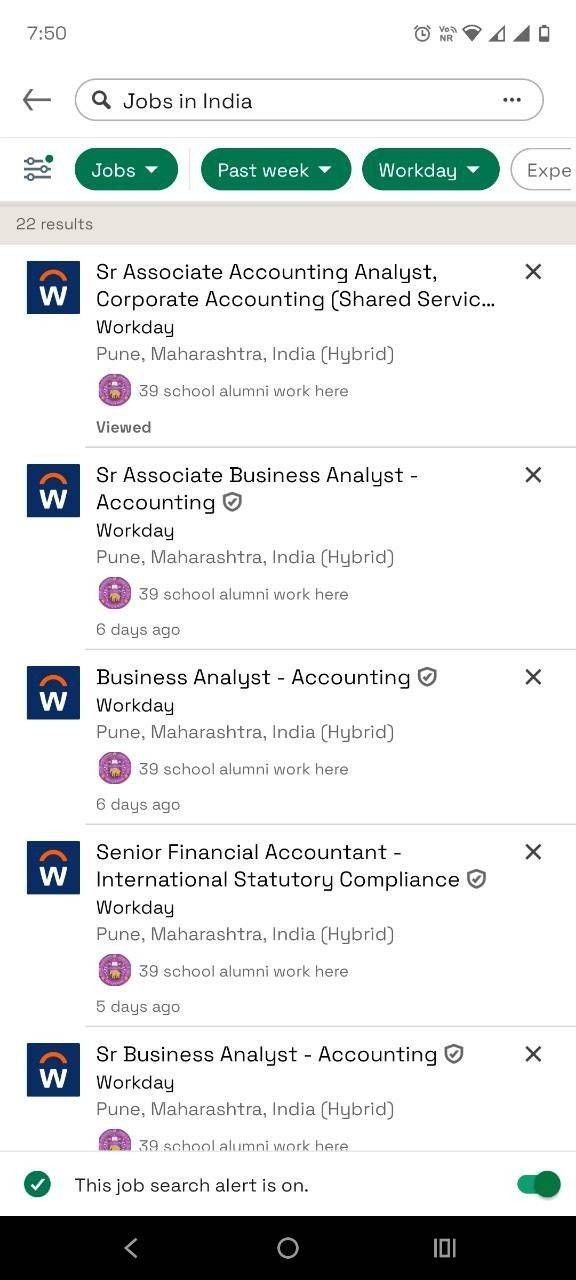Expand the Jobs filter dropdown
Screen dimensions: 576x1280
(x=126, y=169)
